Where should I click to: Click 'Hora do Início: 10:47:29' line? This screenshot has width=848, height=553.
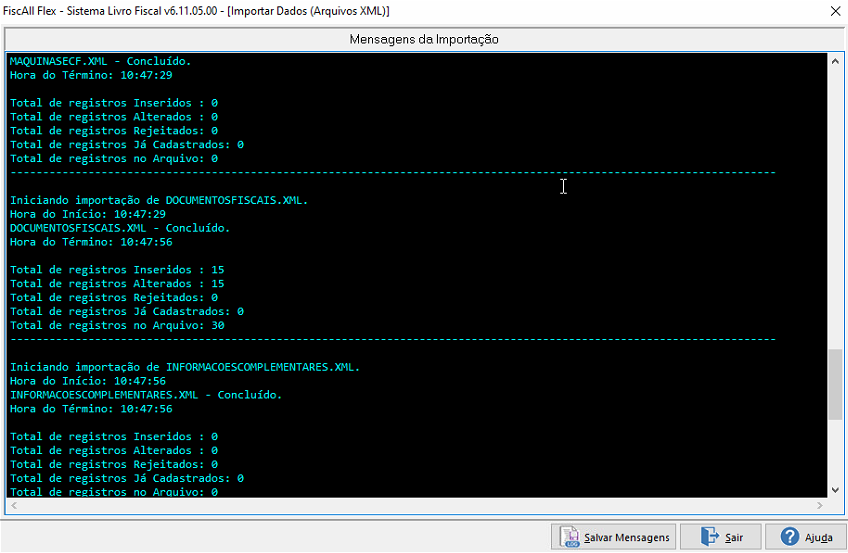[88, 214]
